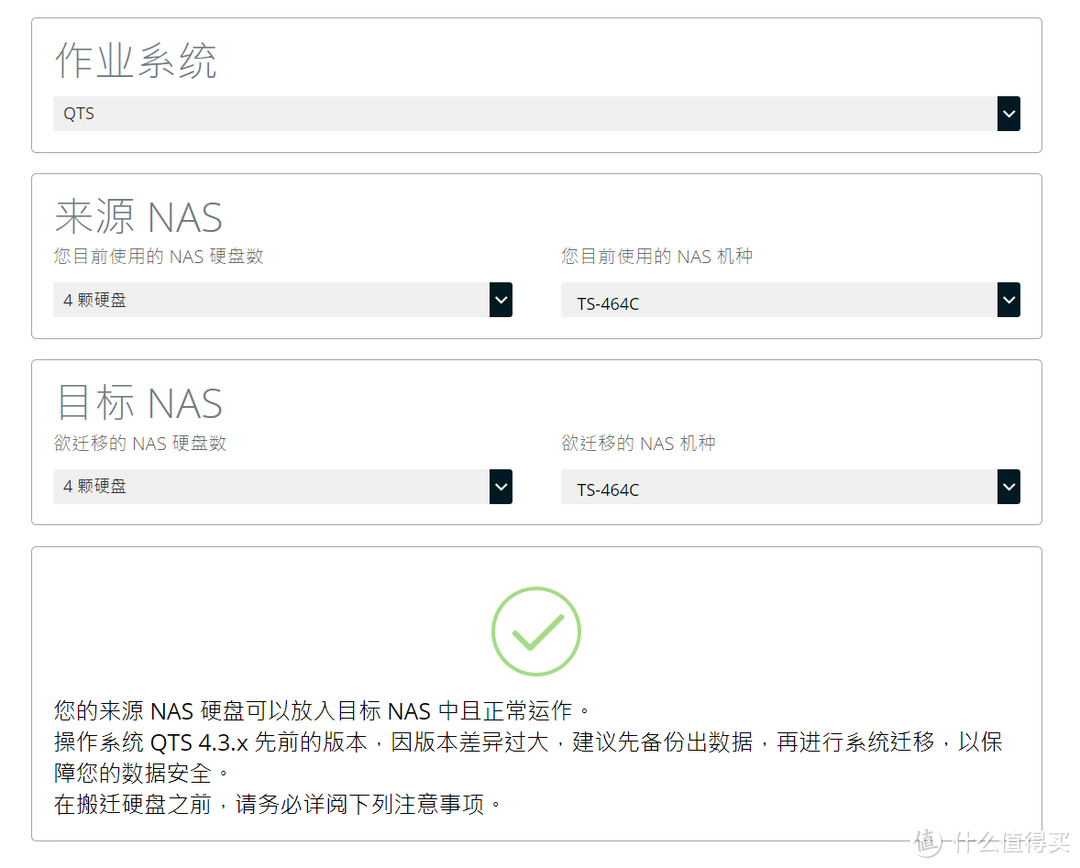
Task: Click the green checkmark compatibility icon
Action: pyautogui.click(x=536, y=631)
